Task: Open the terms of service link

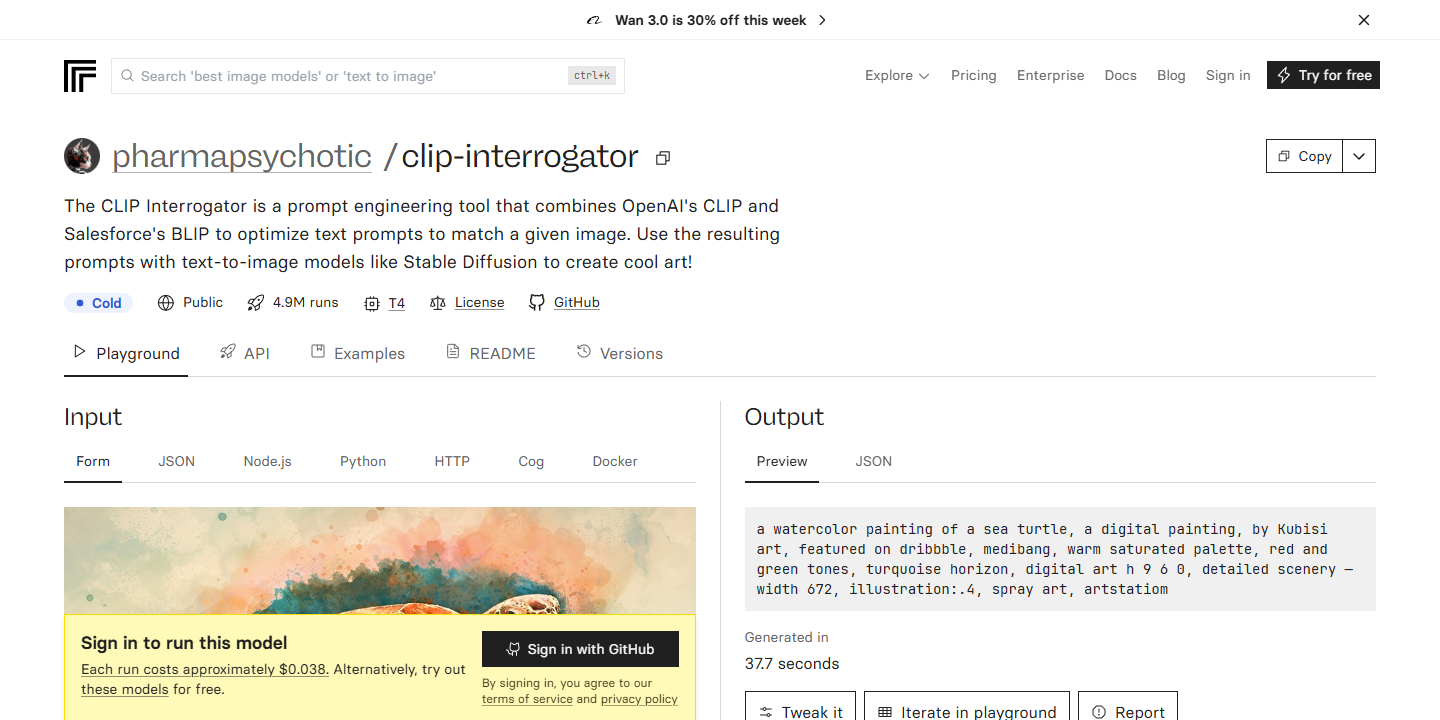Action: (527, 699)
